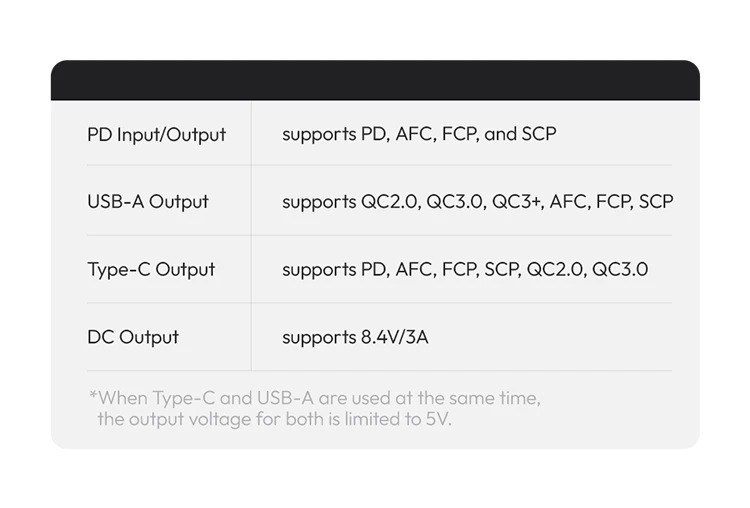Click the asterisk at the footnote start

(93, 396)
